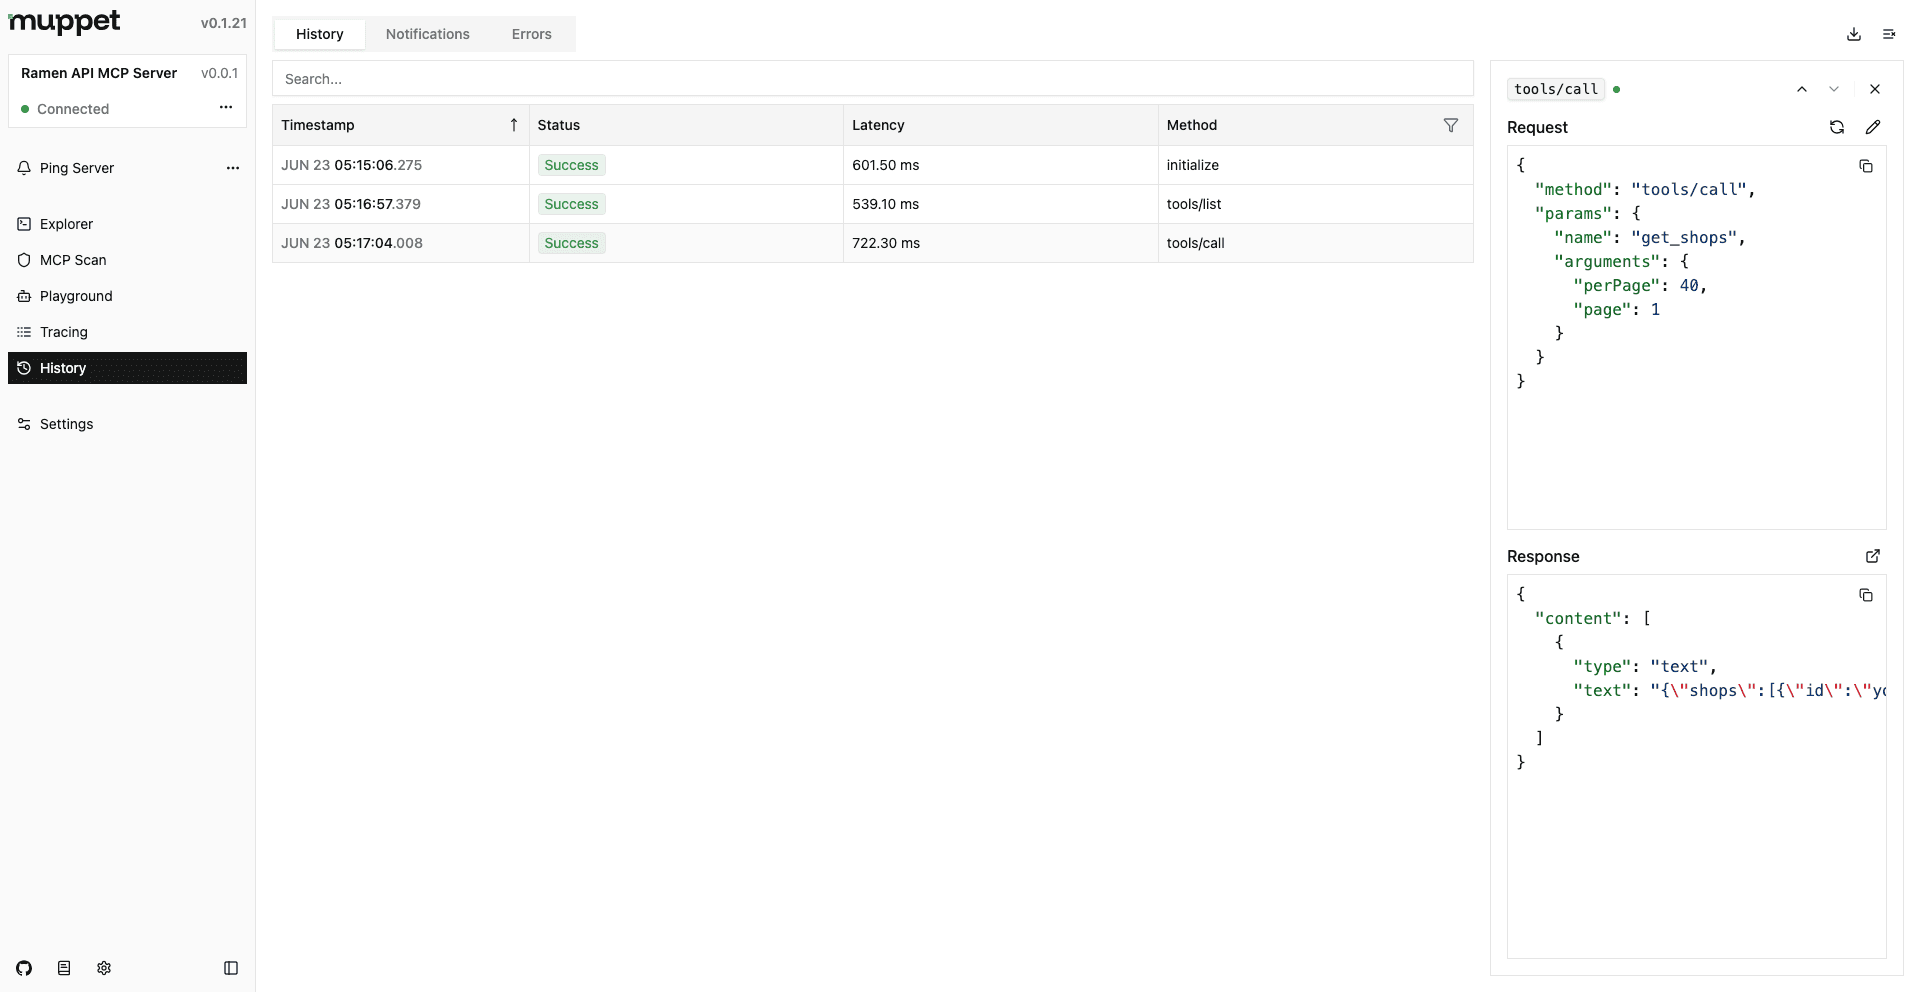Open the Playground page
Viewport: 1920px width, 992px height.
[x=76, y=296]
